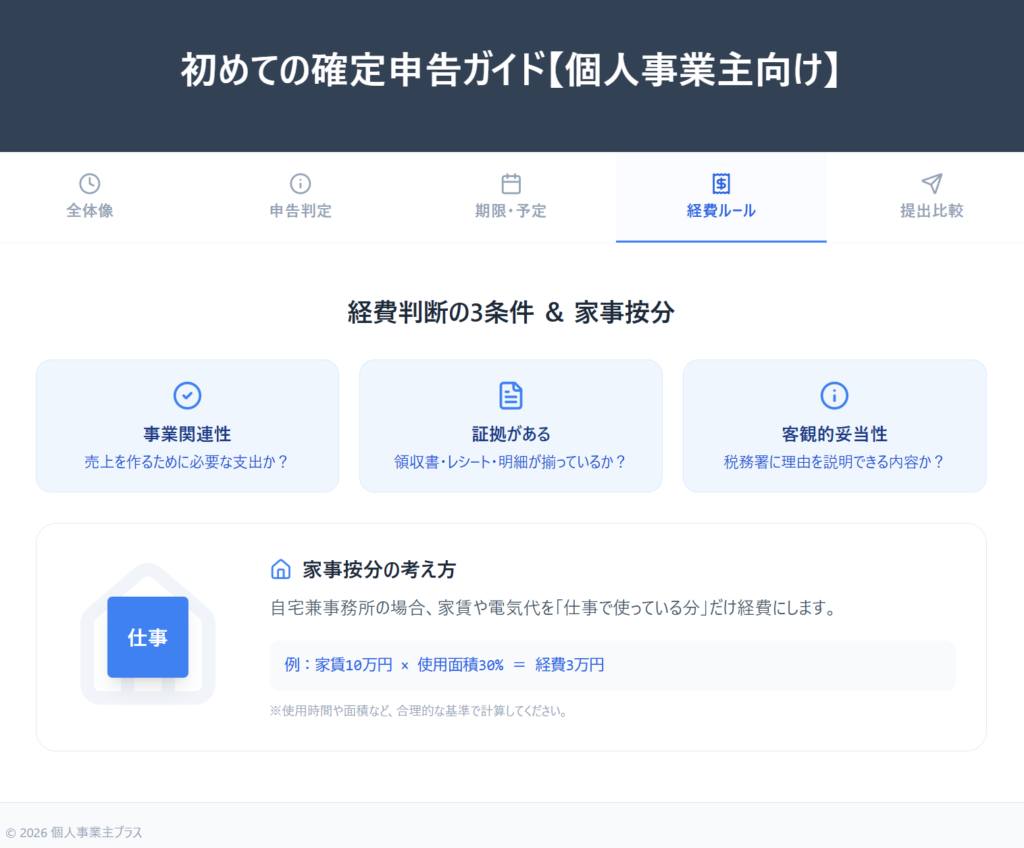
Task: Click the paper plane icon above 提出比較
Action: [x=932, y=183]
